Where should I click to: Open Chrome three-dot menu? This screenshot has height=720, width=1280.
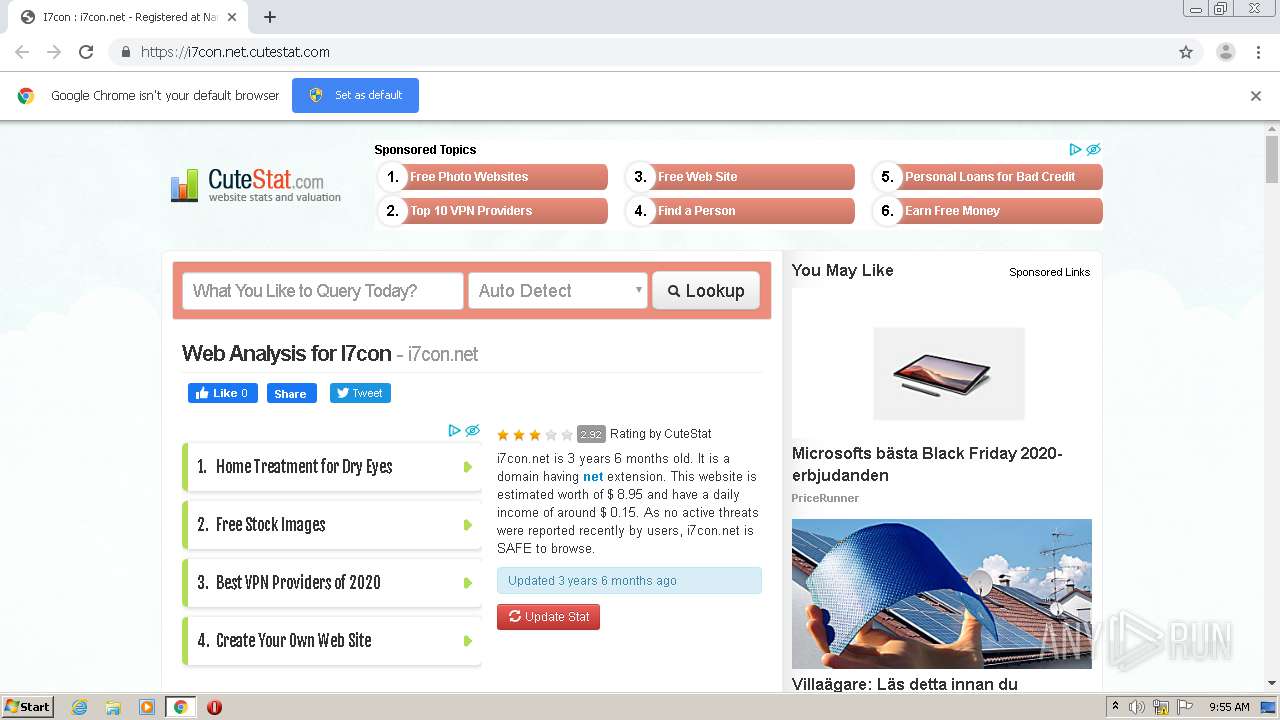coord(1258,52)
